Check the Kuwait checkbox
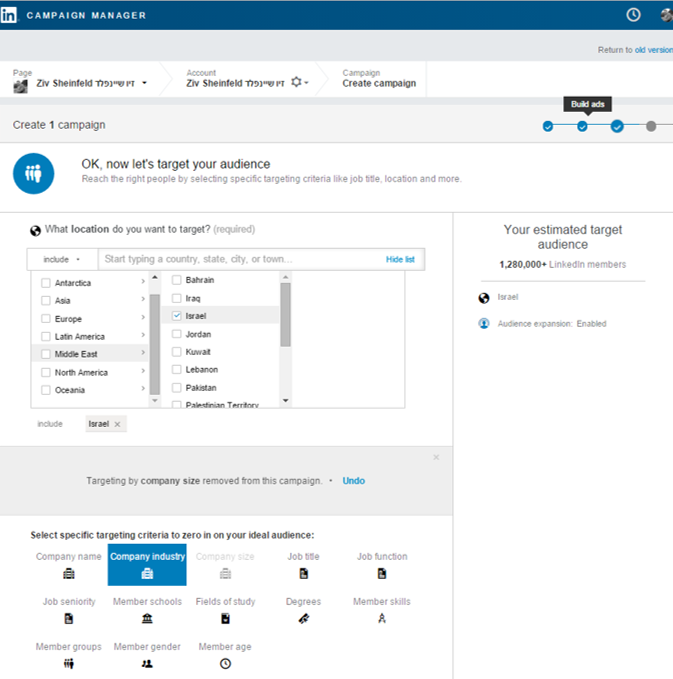This screenshot has height=679, width=673. point(176,352)
